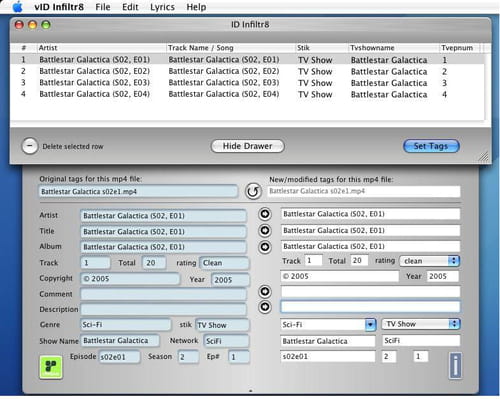The height and width of the screenshot is (399, 500).
Task: Click the new Album input field
Action: tap(370, 246)
